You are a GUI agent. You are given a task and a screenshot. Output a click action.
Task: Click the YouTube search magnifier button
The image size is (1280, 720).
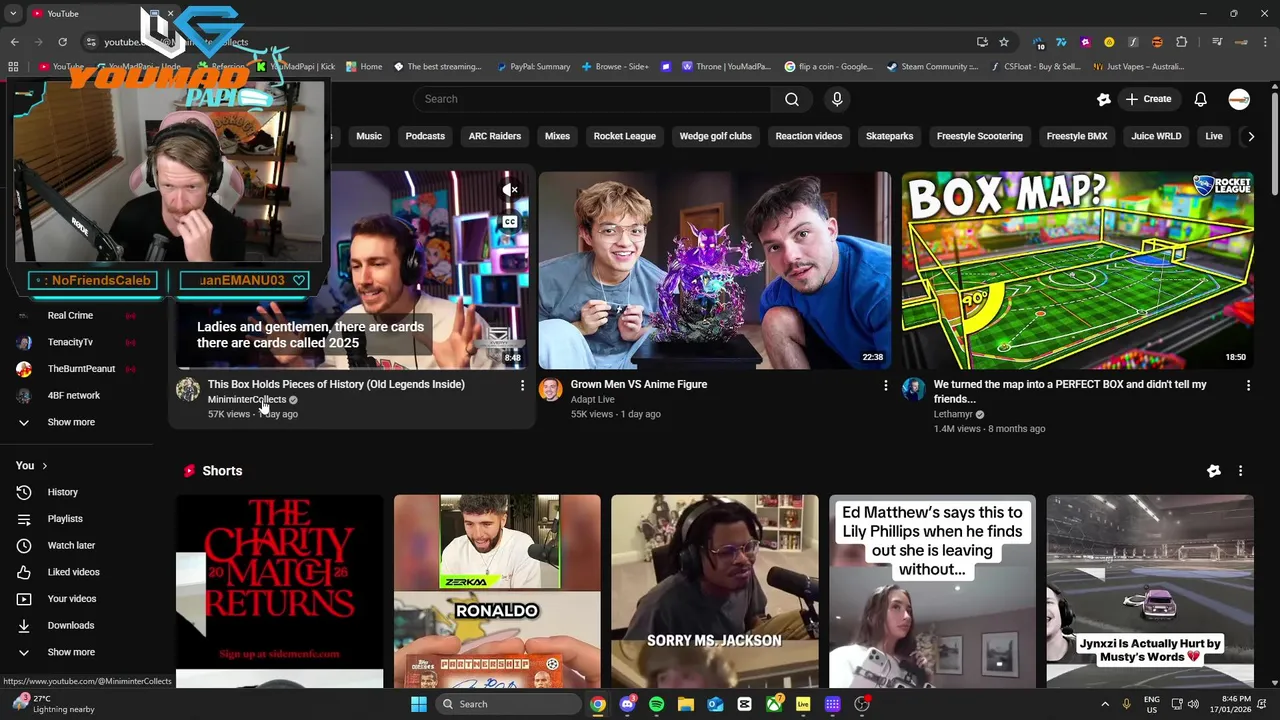coord(791,99)
